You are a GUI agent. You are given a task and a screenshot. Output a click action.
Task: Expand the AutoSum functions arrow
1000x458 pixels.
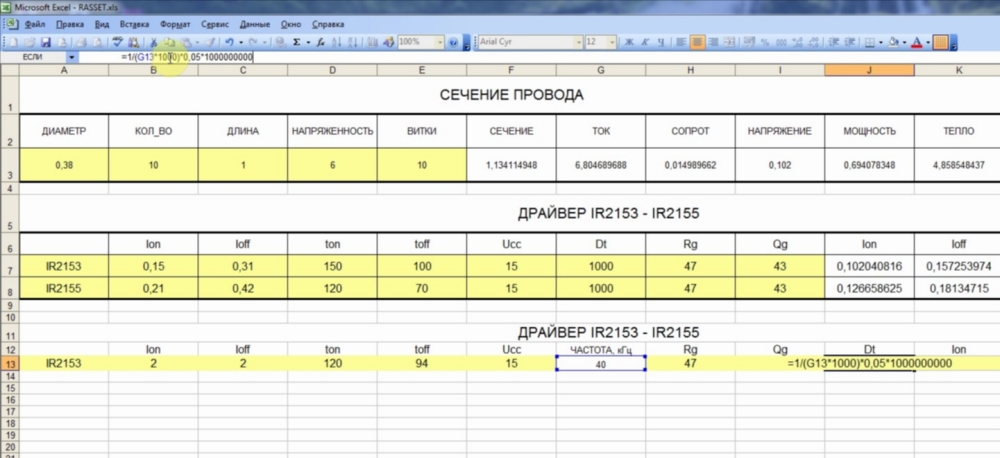pyautogui.click(x=308, y=42)
